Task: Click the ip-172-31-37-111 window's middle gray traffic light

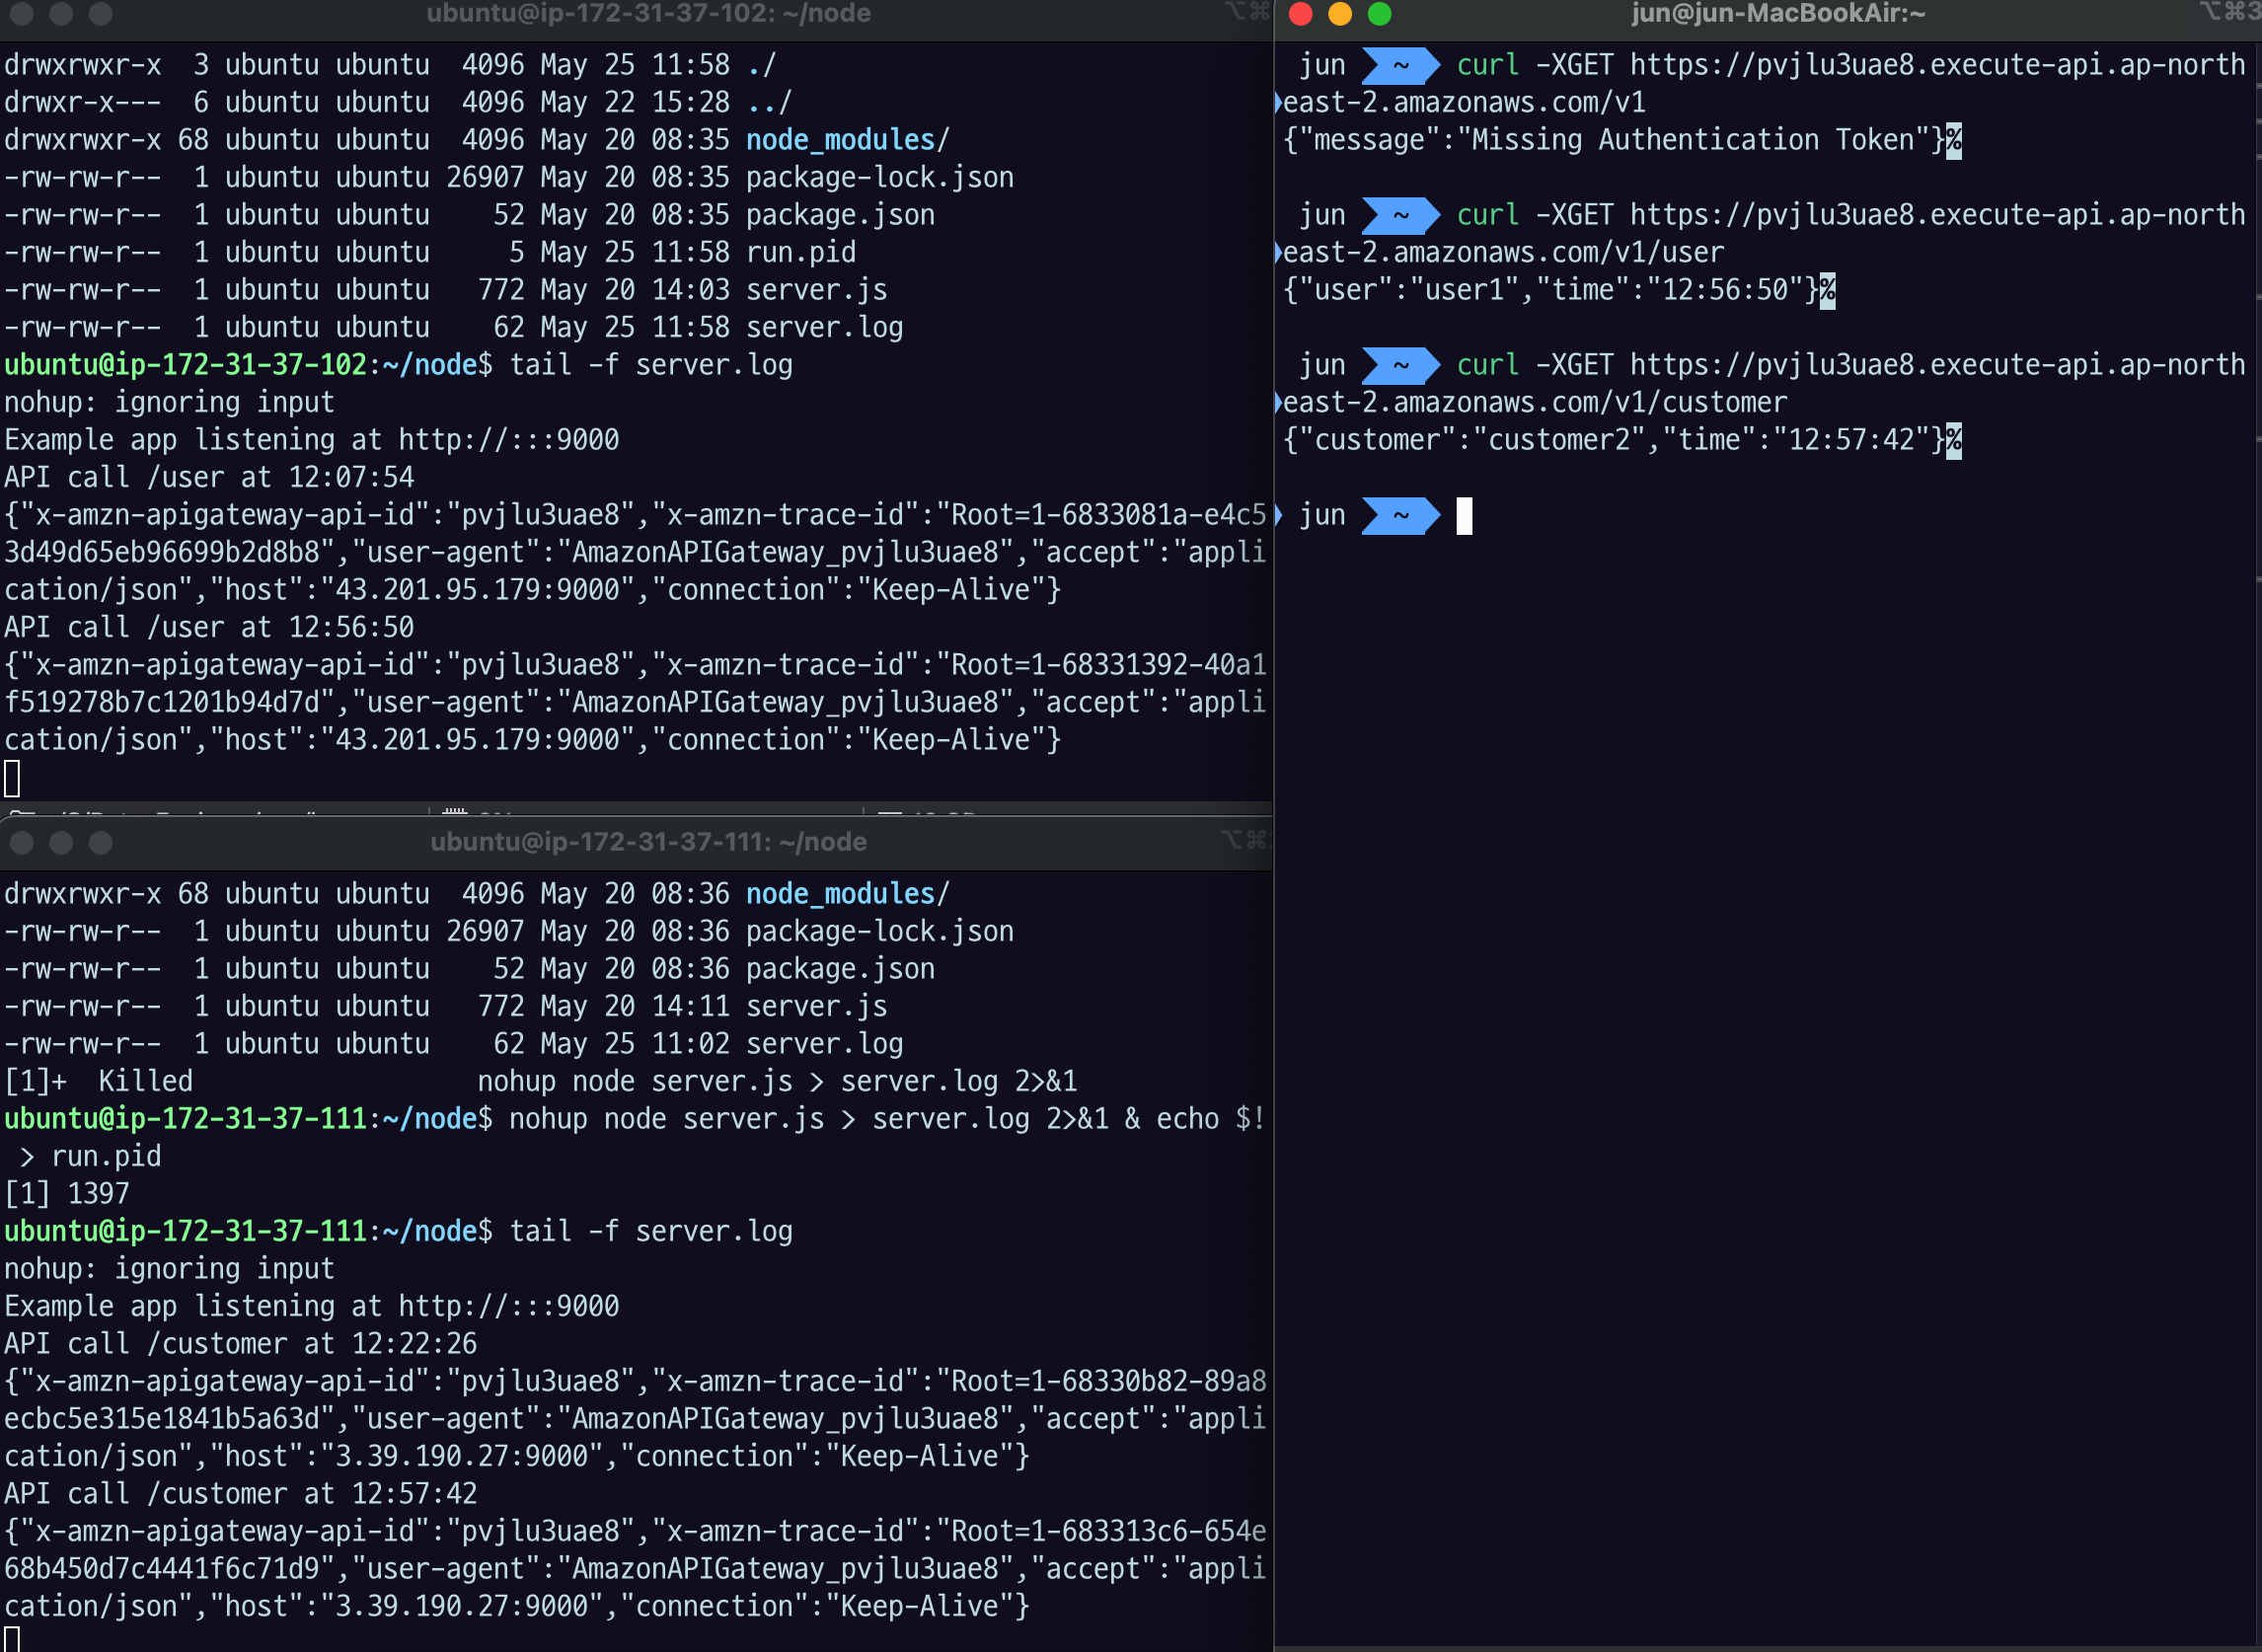Action: point(61,843)
